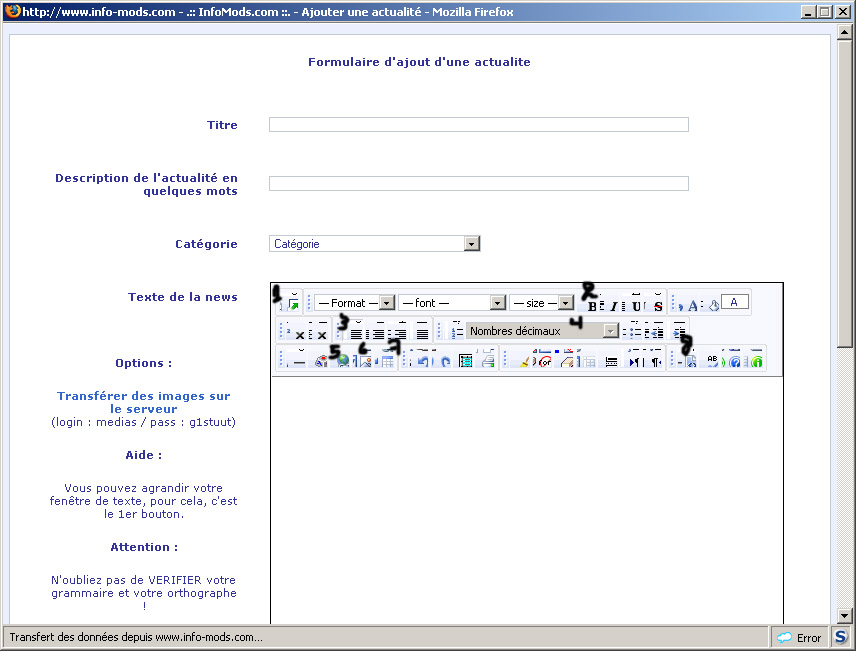Choose a font color with the A icon
856x651 pixels.
point(692,305)
